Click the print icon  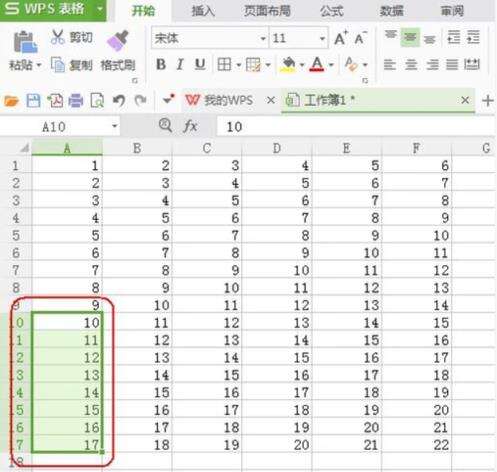76,101
